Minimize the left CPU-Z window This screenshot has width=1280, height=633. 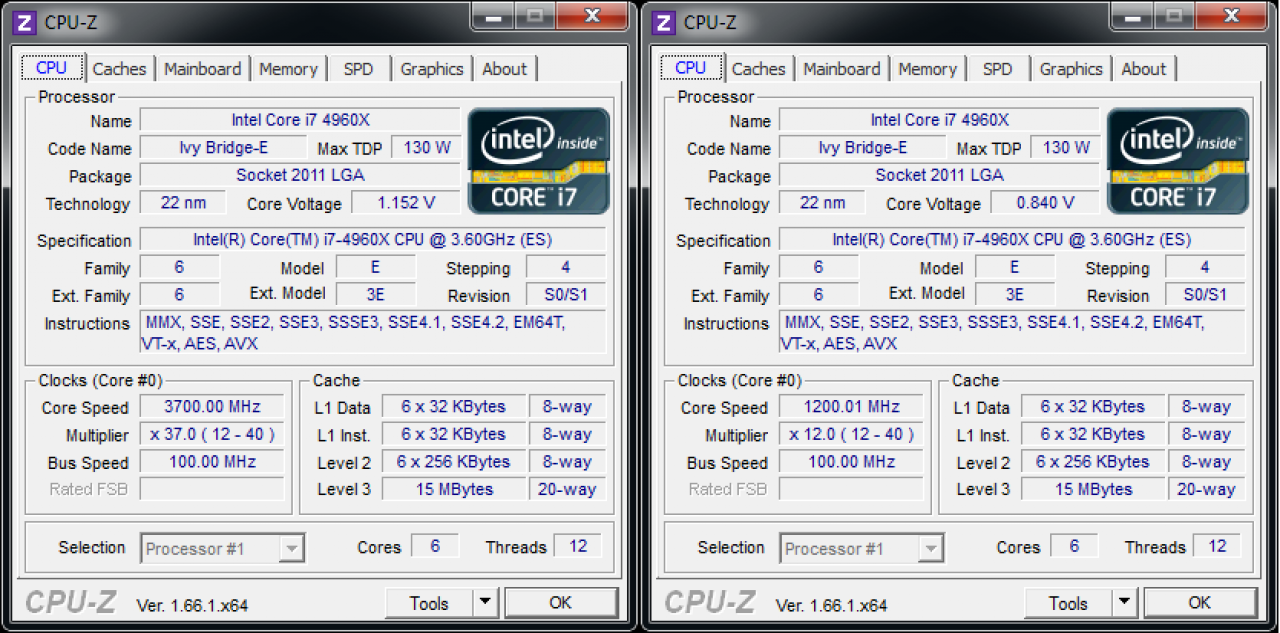492,15
